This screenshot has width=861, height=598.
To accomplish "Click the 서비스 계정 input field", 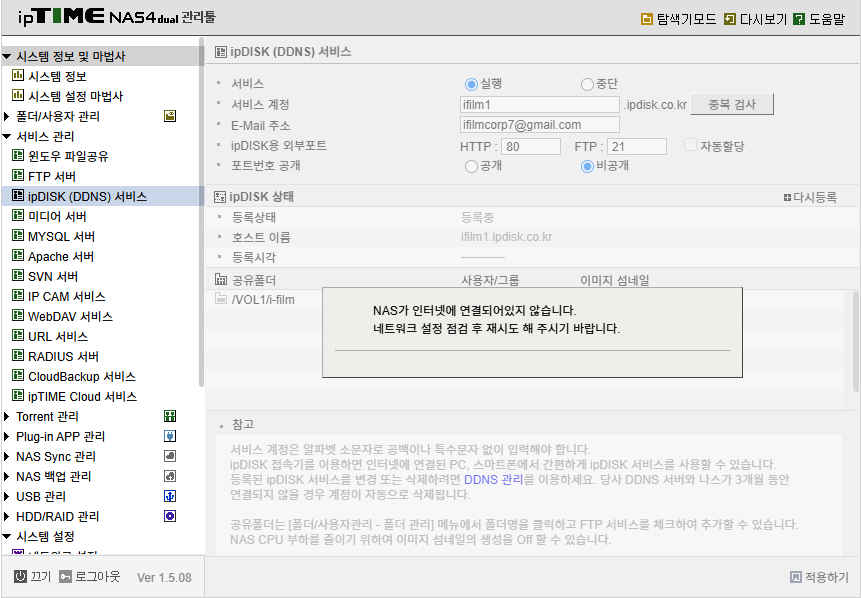I will point(540,104).
